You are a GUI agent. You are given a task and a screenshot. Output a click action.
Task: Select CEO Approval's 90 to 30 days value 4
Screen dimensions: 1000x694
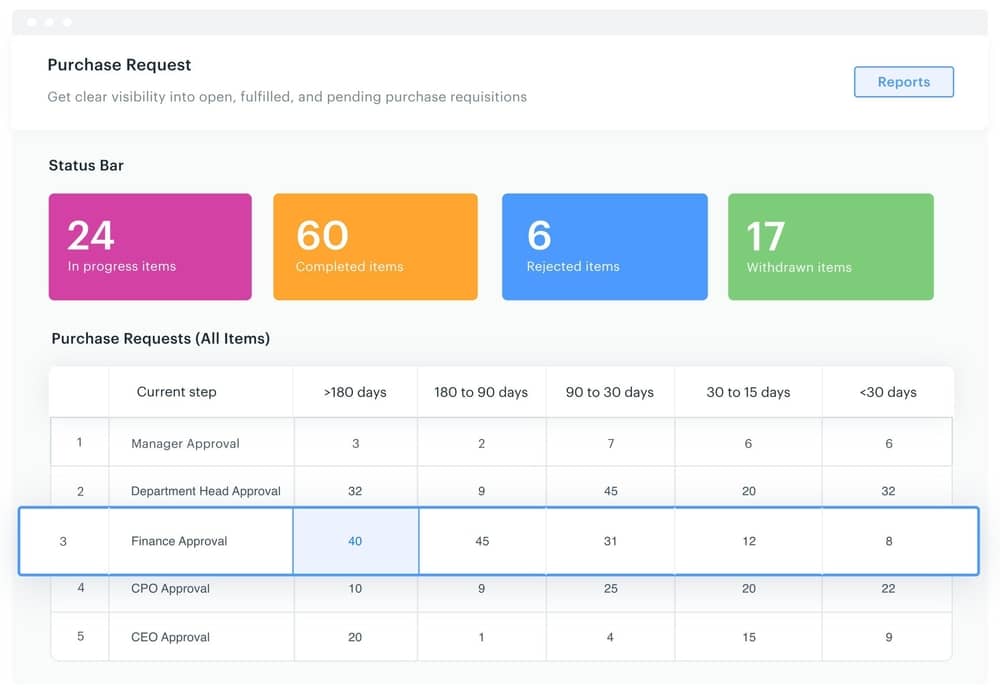[610, 637]
